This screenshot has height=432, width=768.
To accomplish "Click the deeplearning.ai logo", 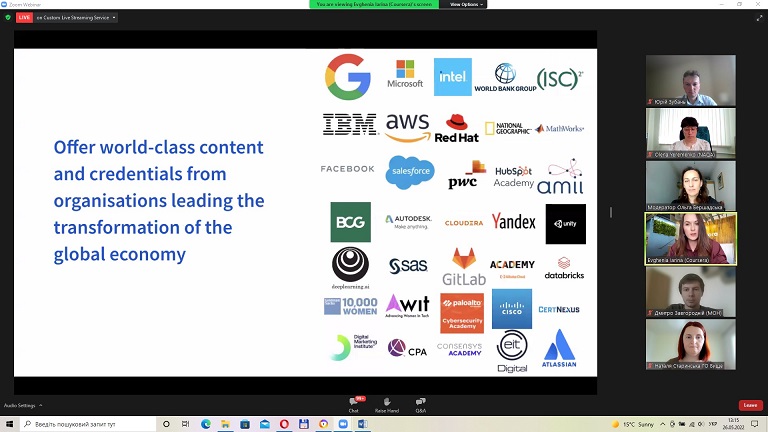I will [x=350, y=268].
